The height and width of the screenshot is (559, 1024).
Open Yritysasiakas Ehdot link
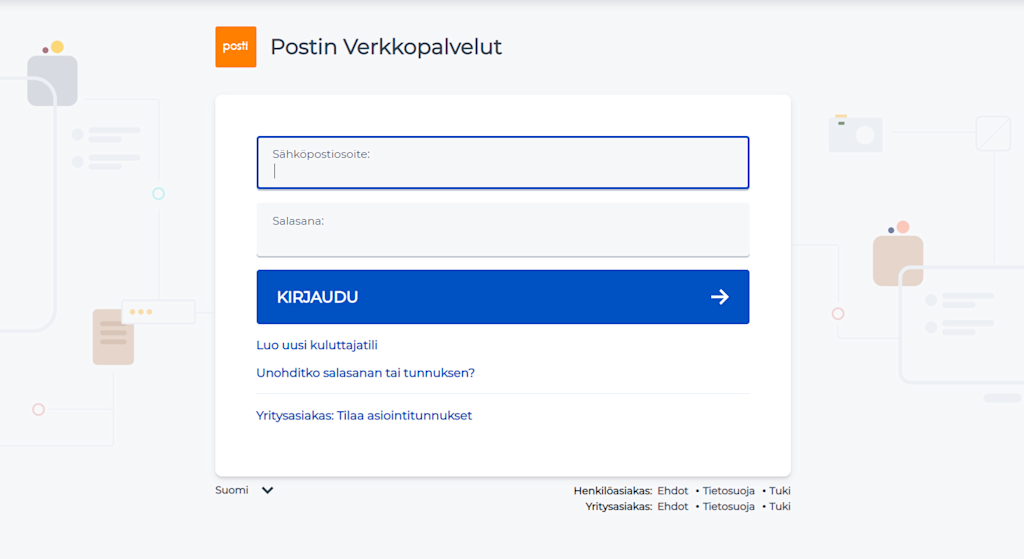(x=673, y=506)
